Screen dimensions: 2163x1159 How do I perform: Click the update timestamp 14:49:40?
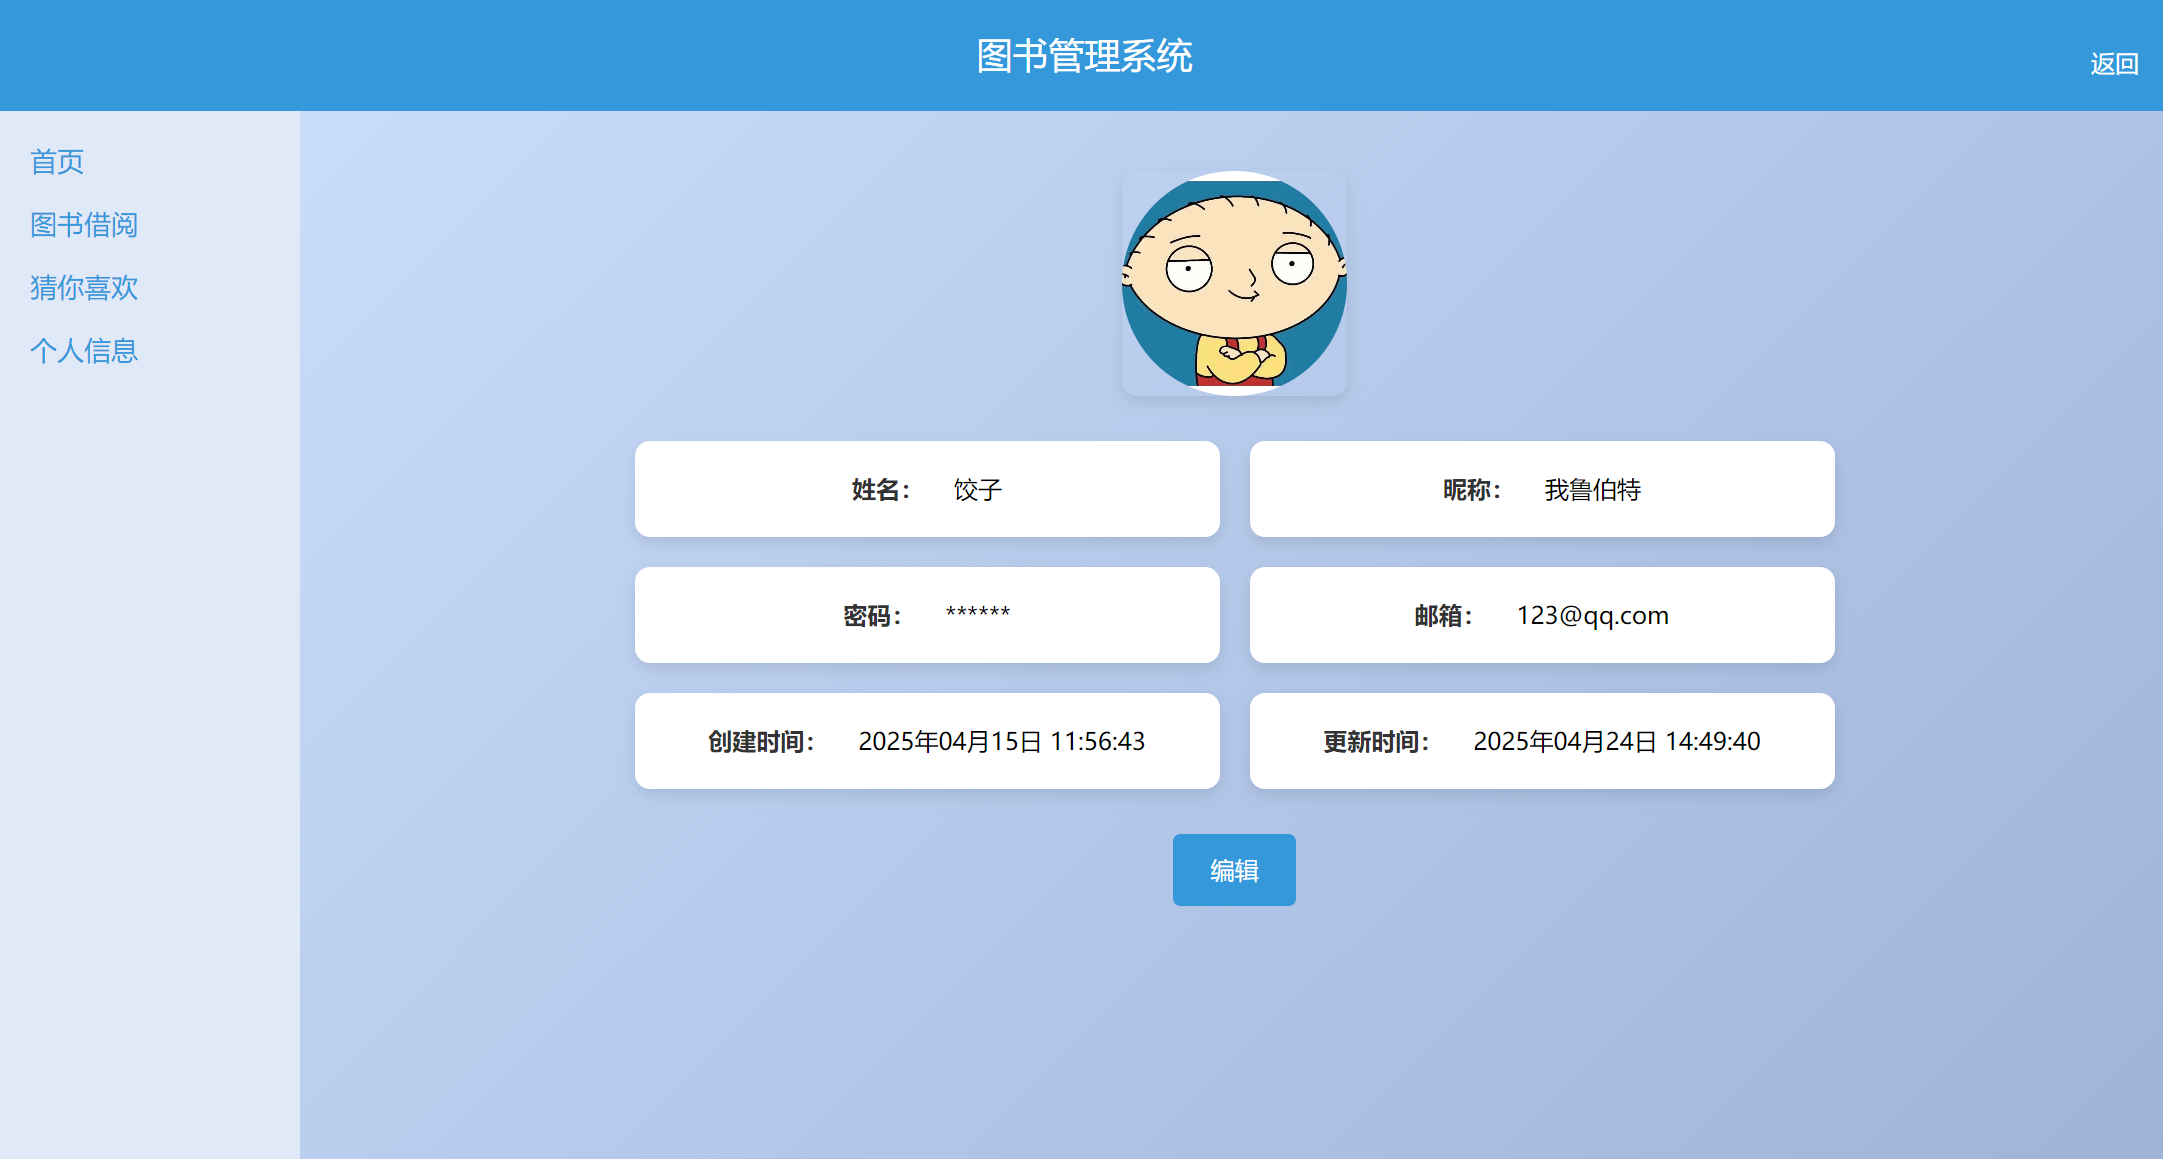point(1712,741)
